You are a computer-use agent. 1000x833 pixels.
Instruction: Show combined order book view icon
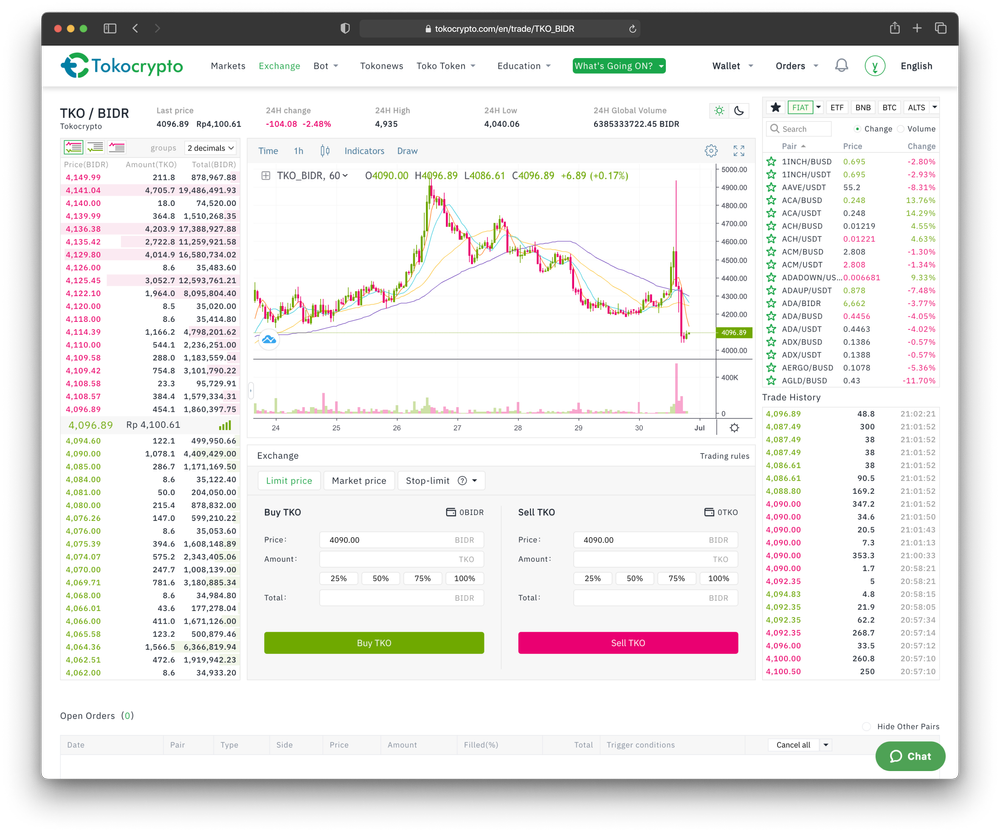[73, 147]
